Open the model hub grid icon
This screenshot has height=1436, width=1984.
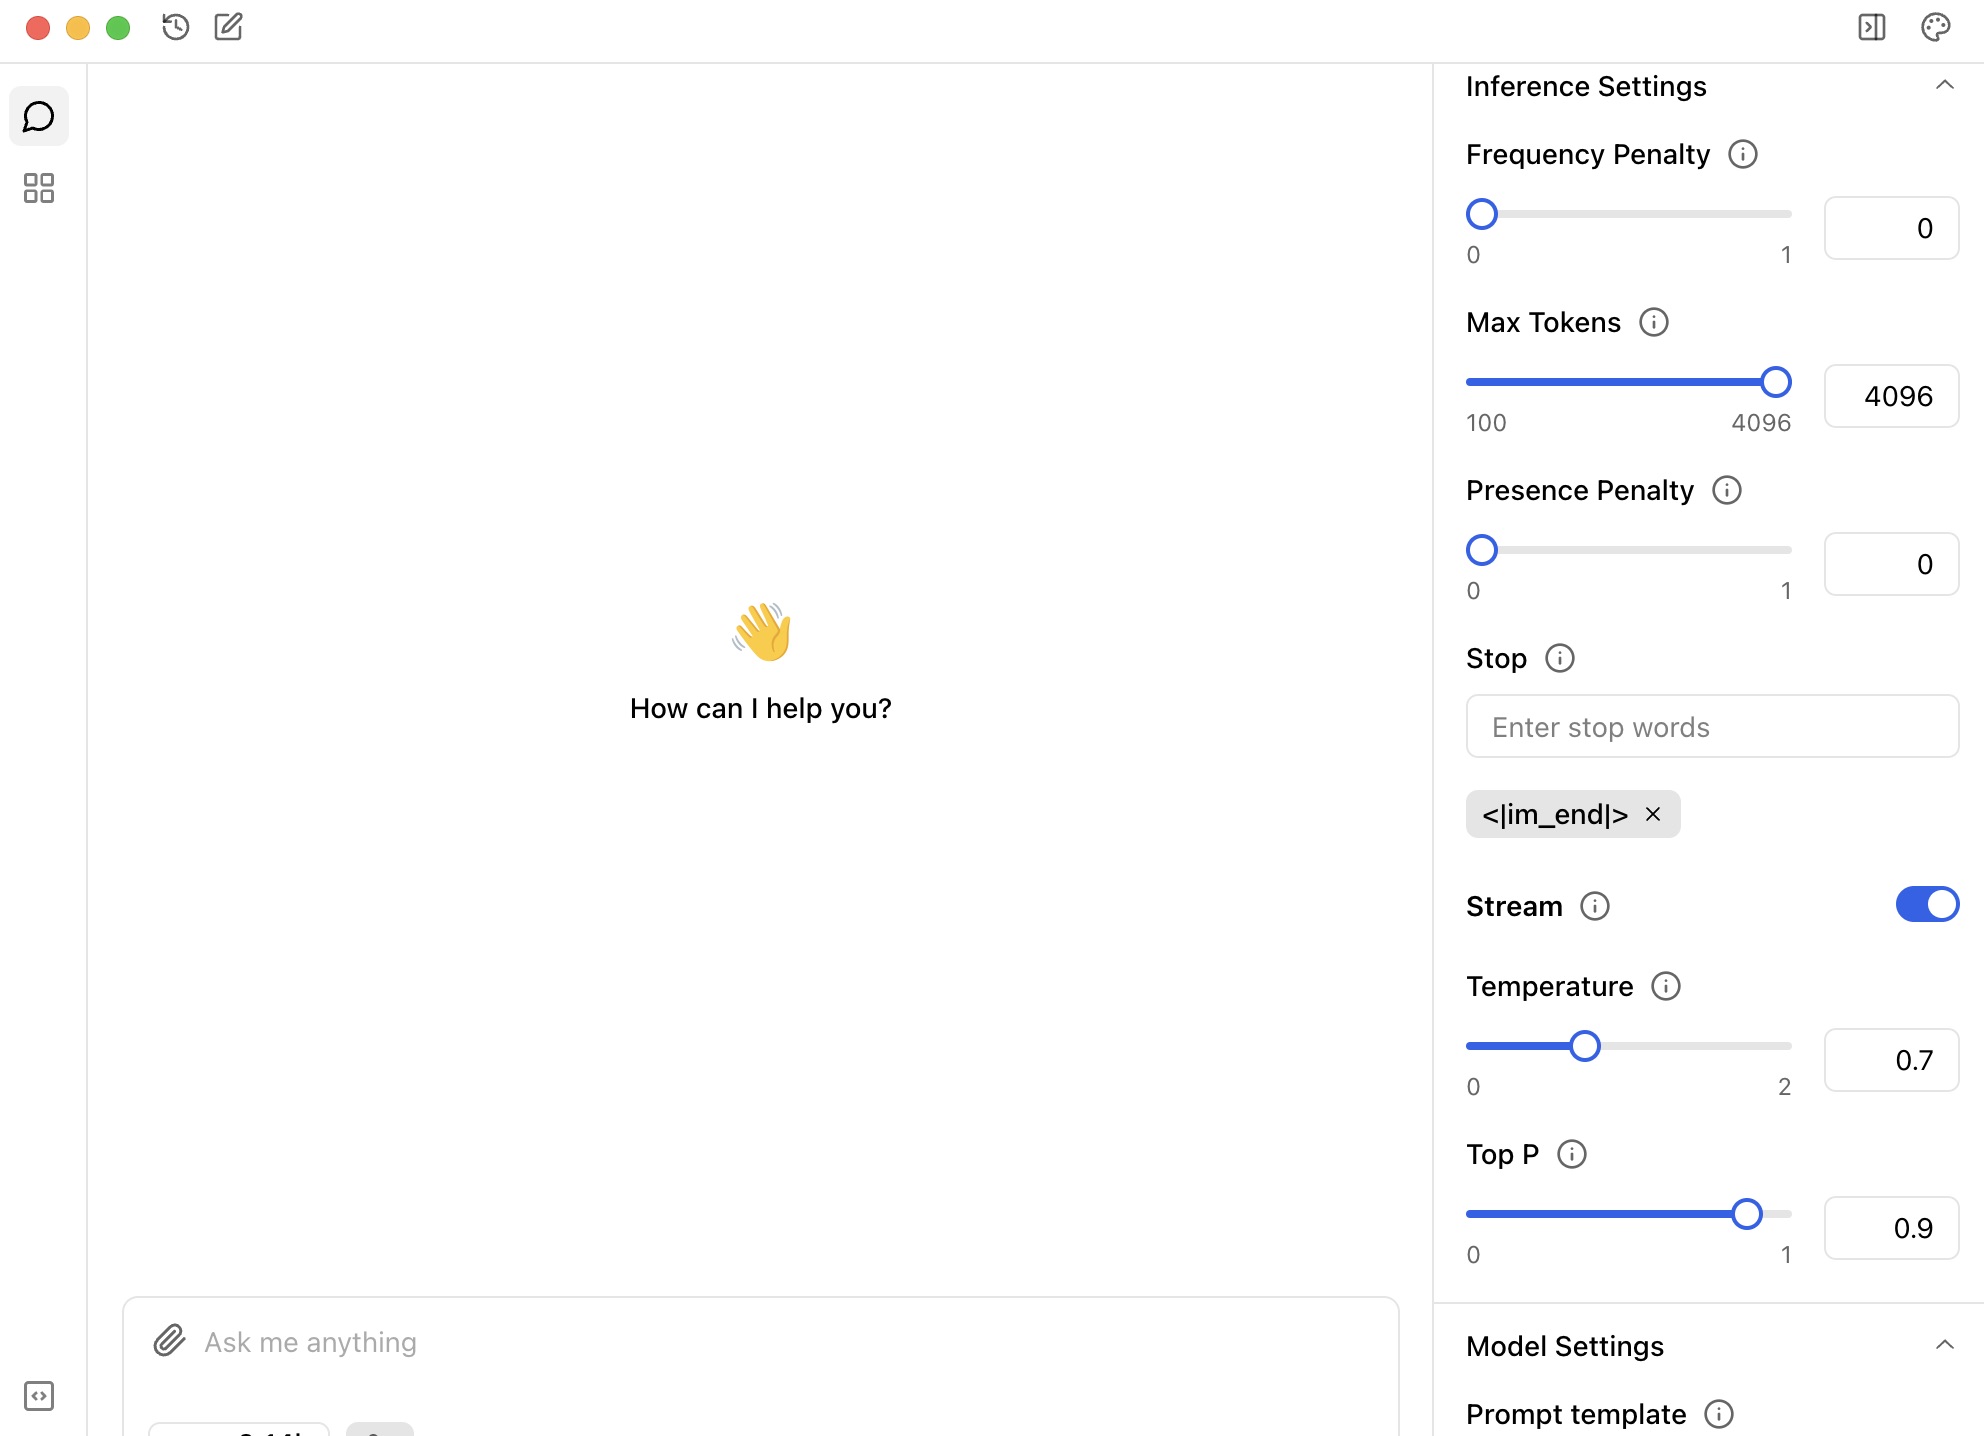click(x=38, y=188)
